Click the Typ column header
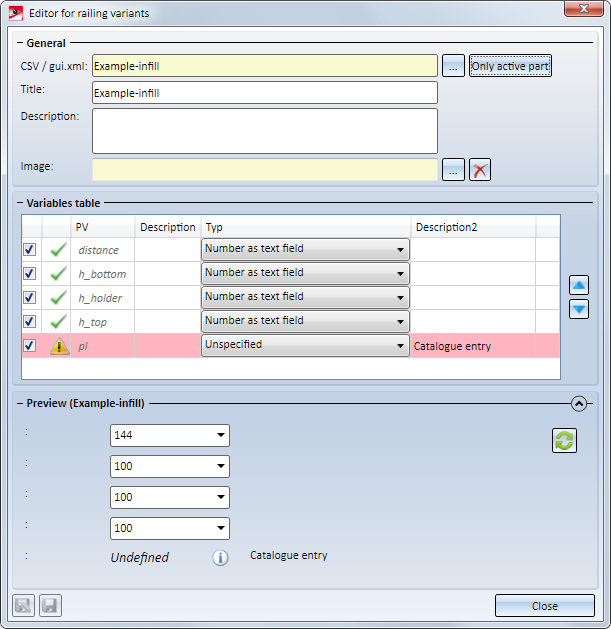This screenshot has width=611, height=629. (306, 227)
